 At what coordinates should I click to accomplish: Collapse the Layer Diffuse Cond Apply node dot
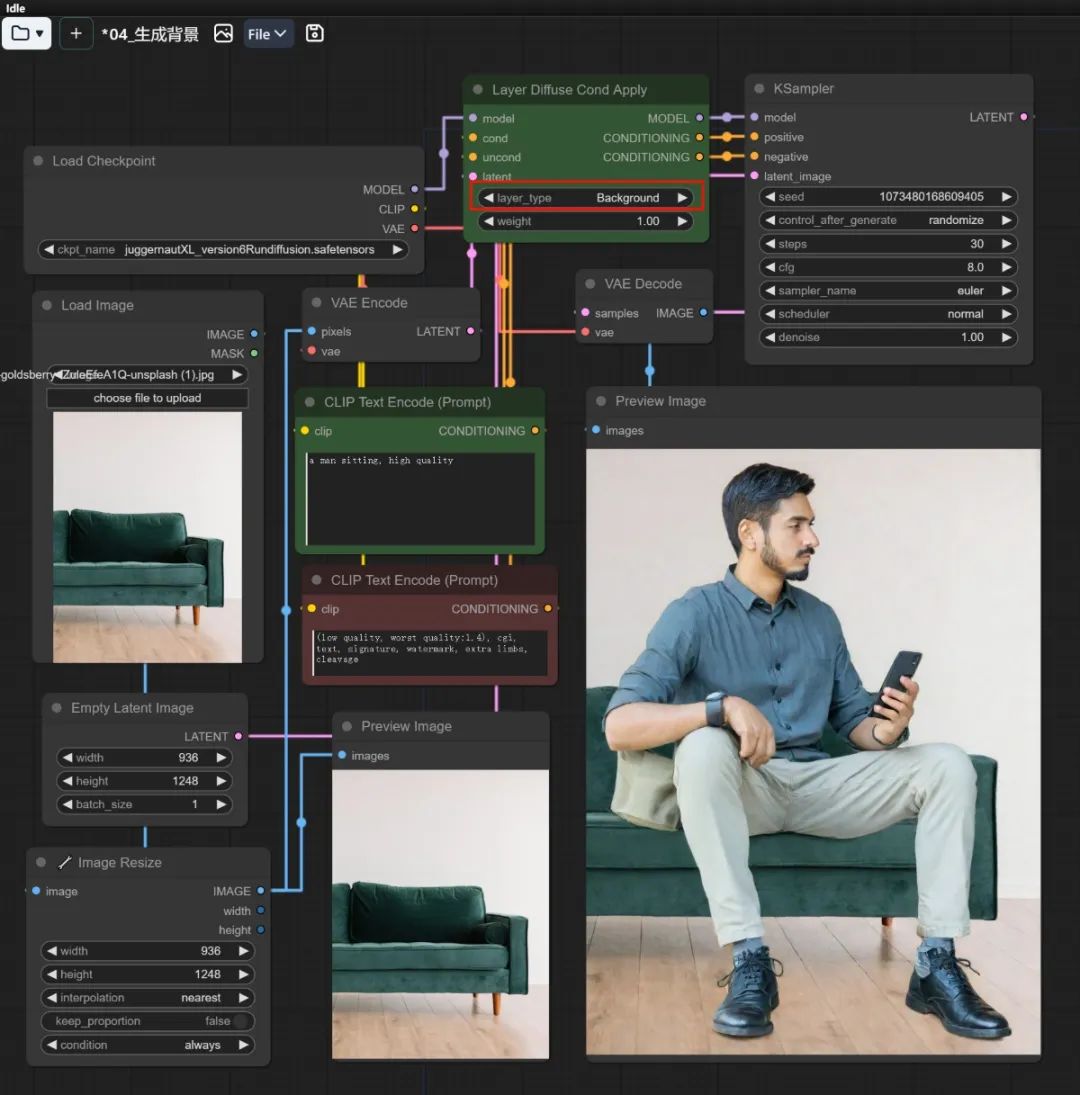click(x=478, y=89)
